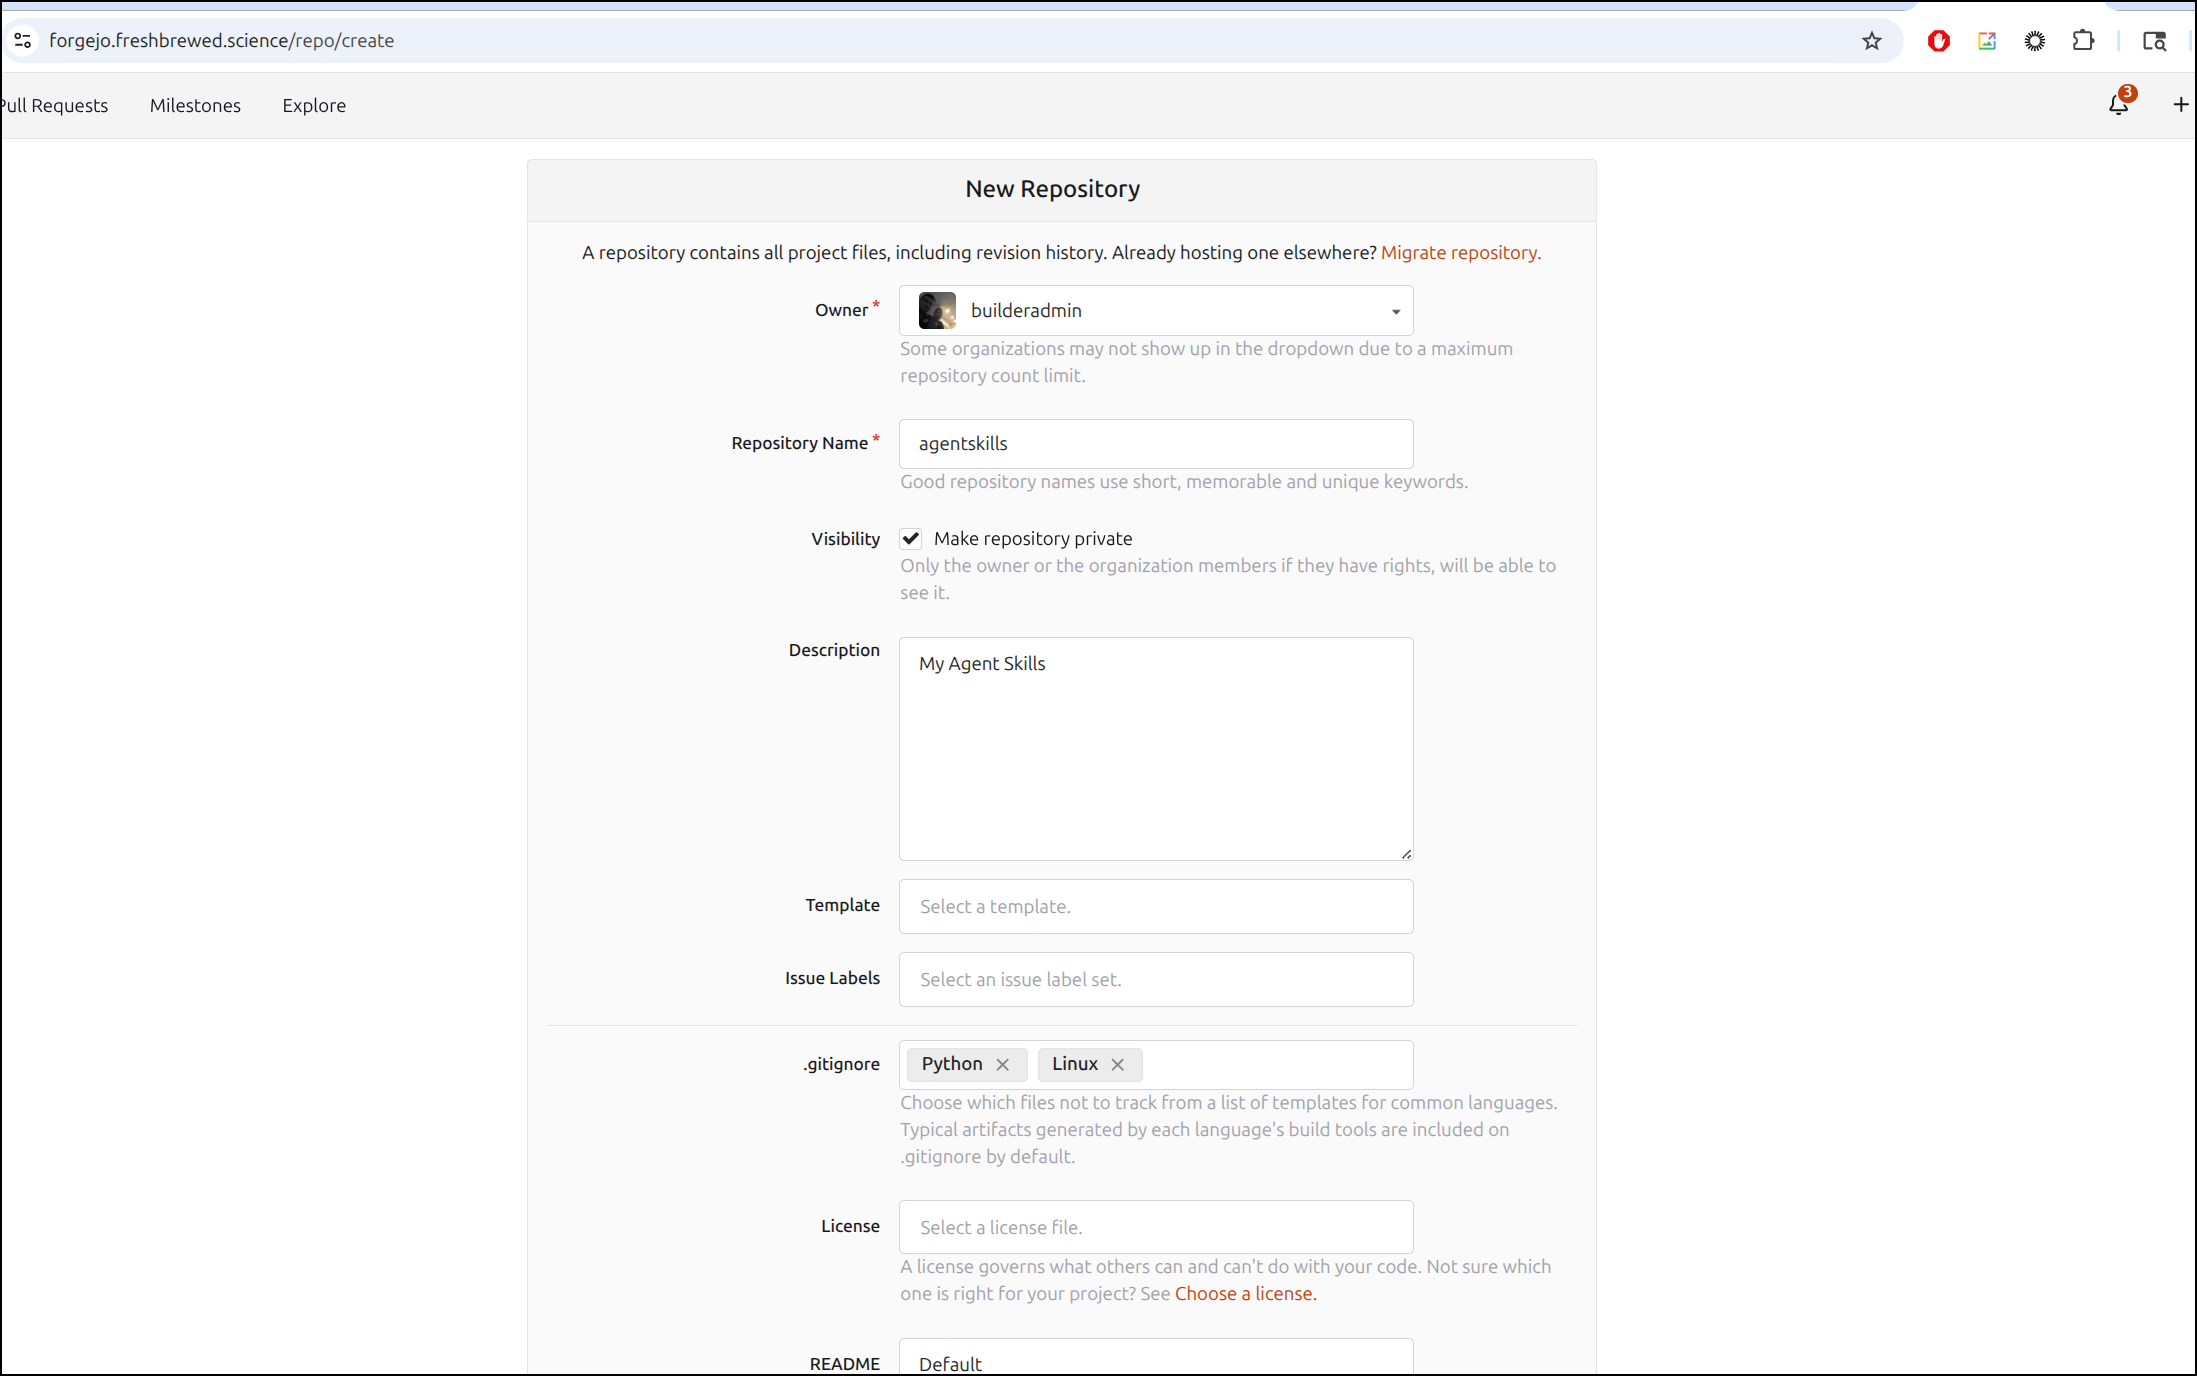Uncheck Make repository private checkbox

[x=911, y=539]
